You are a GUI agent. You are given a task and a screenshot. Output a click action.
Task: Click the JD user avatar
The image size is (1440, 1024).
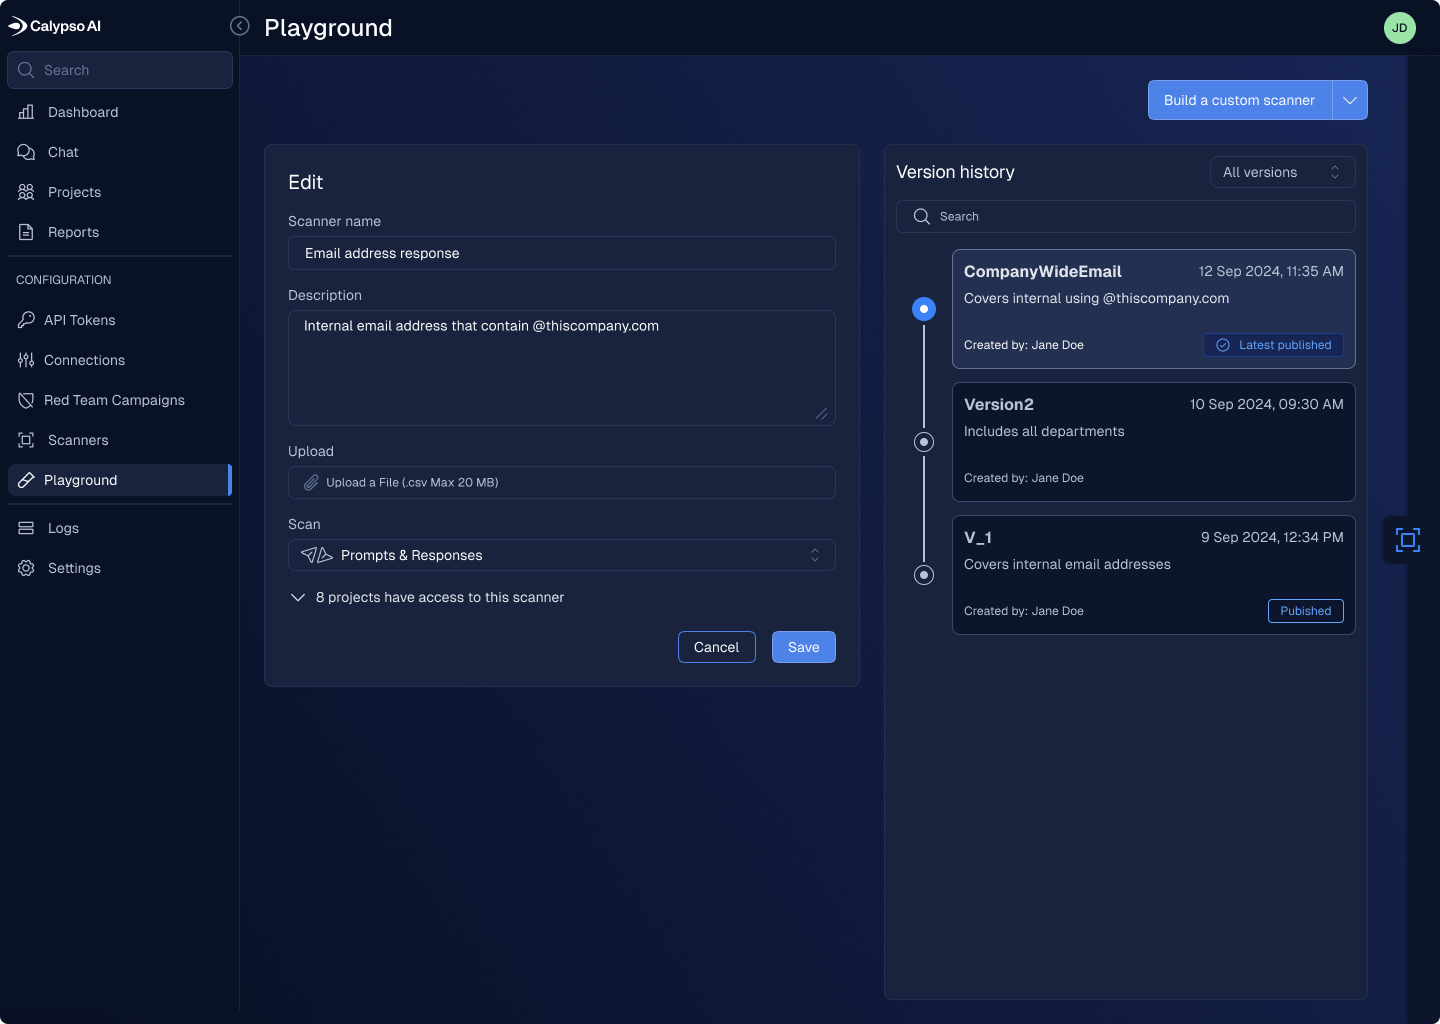pos(1399,28)
